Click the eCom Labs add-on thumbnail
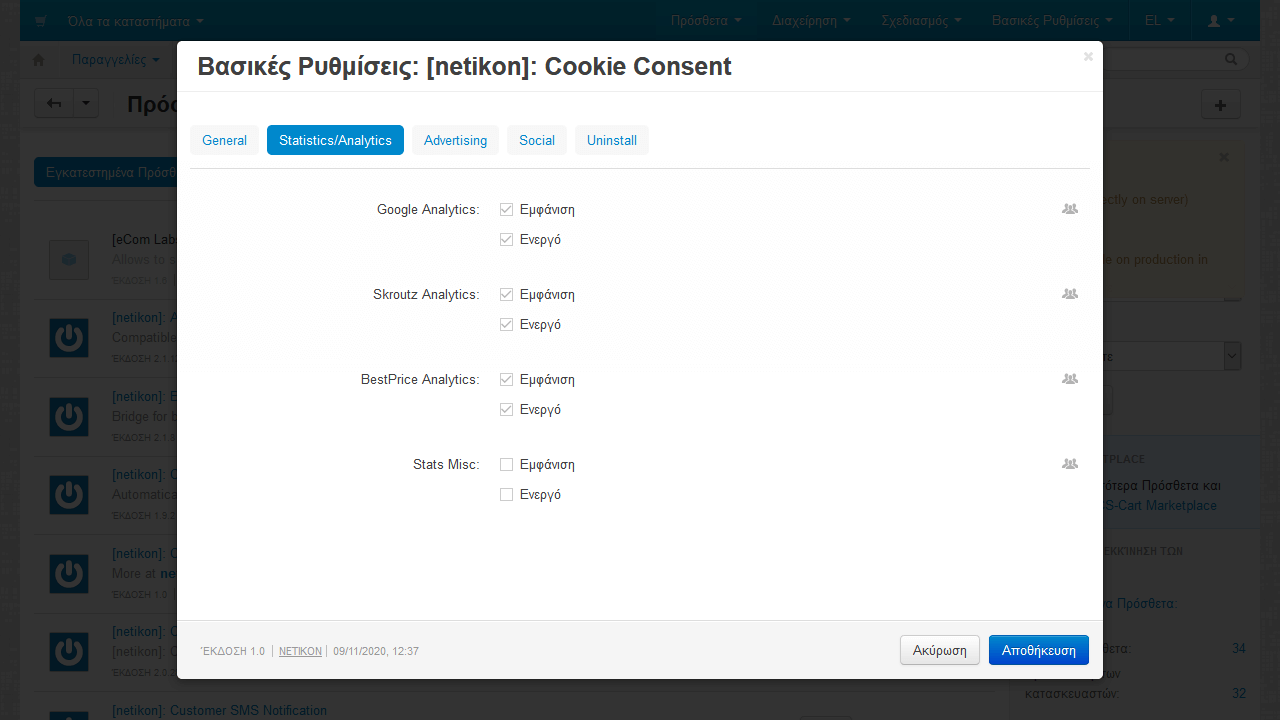 pos(69,260)
